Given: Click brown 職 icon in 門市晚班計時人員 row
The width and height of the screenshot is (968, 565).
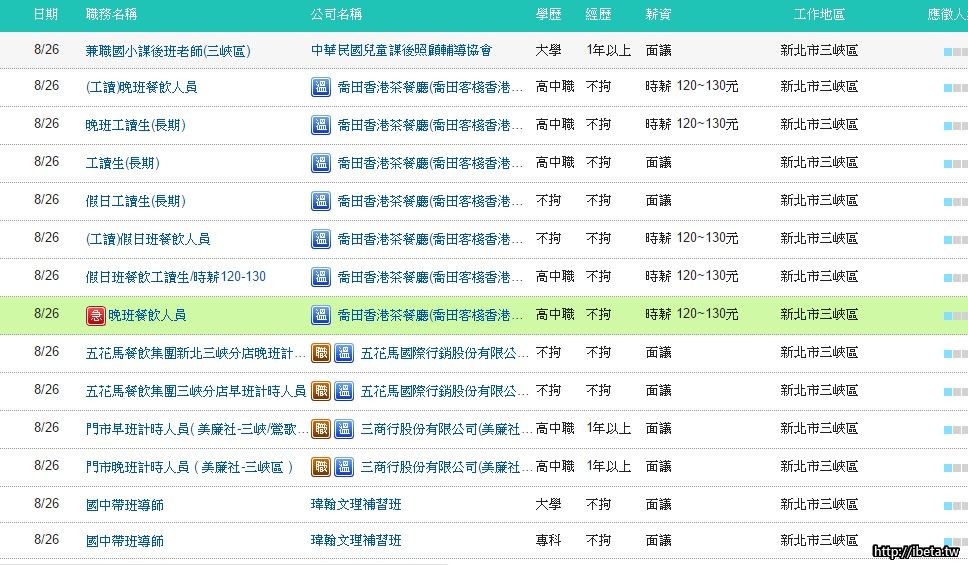Looking at the screenshot, I should click(321, 467).
